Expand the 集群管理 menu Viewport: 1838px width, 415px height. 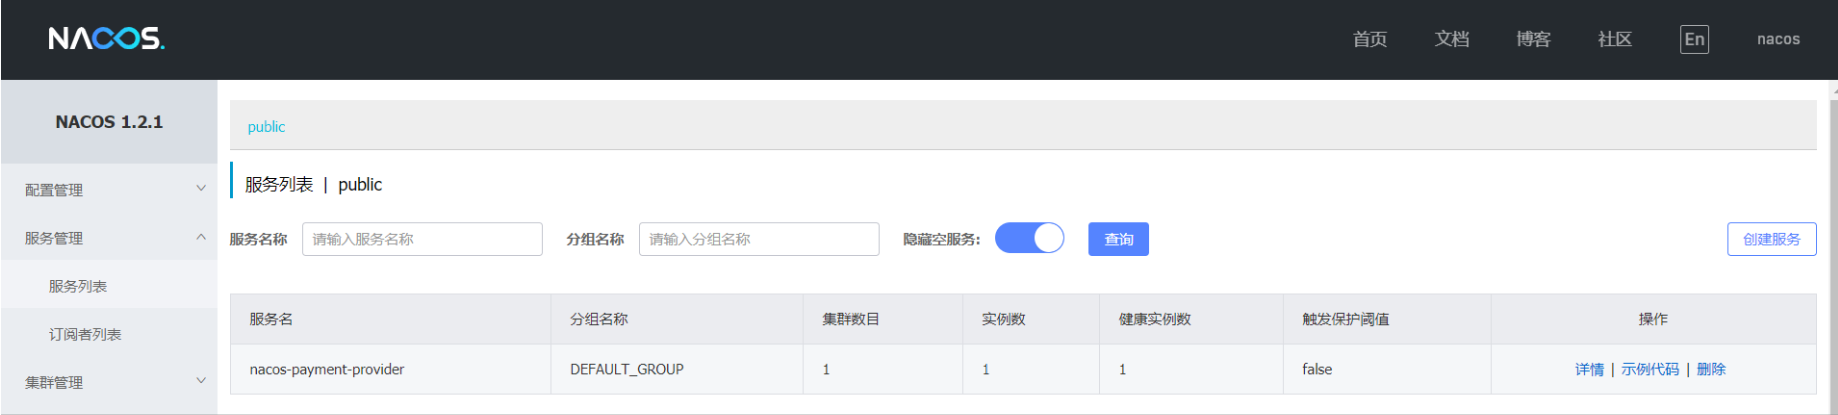tap(108, 382)
